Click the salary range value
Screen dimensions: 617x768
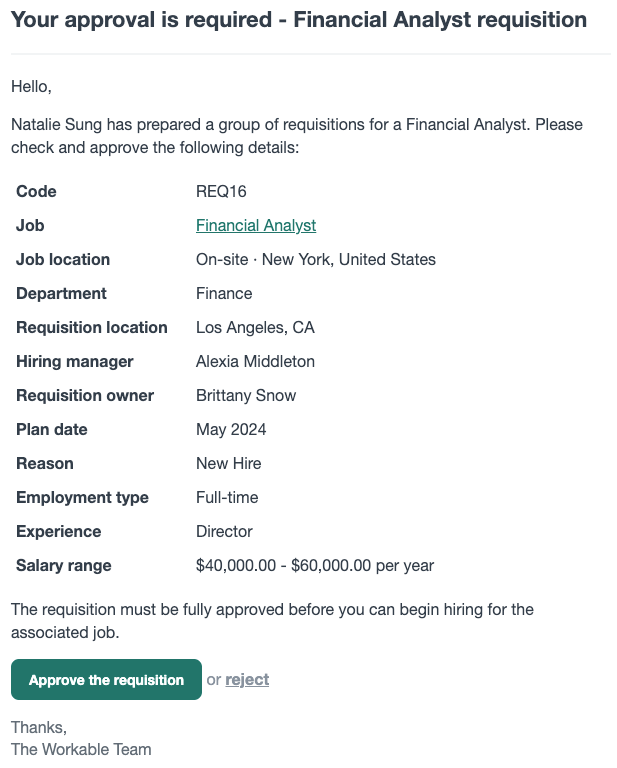point(315,565)
